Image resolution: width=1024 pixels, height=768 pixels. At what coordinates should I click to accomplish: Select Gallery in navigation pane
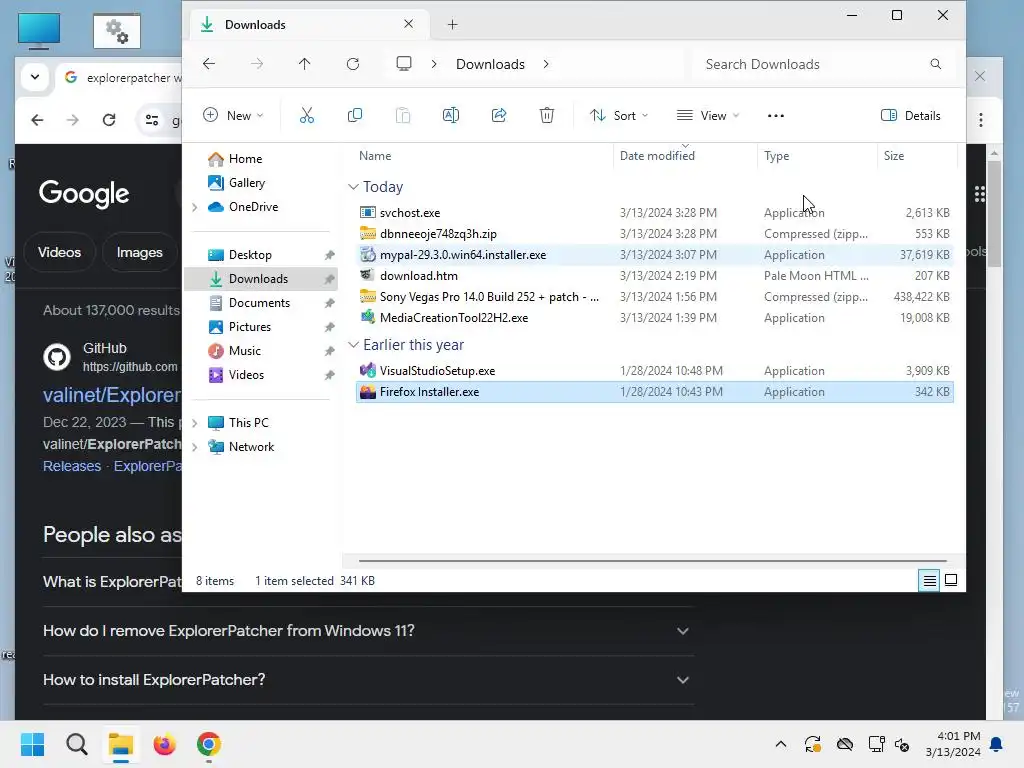pos(246,183)
